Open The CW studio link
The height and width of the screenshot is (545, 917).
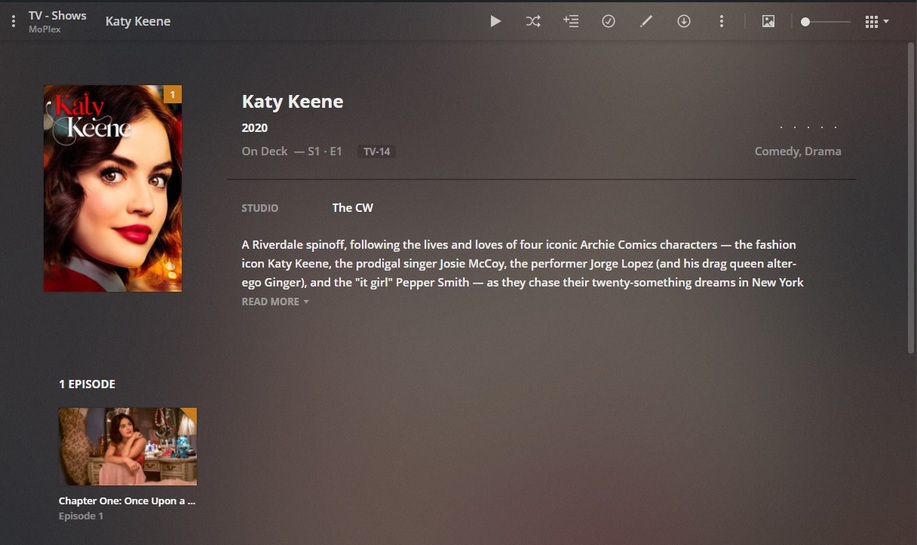[x=353, y=208]
